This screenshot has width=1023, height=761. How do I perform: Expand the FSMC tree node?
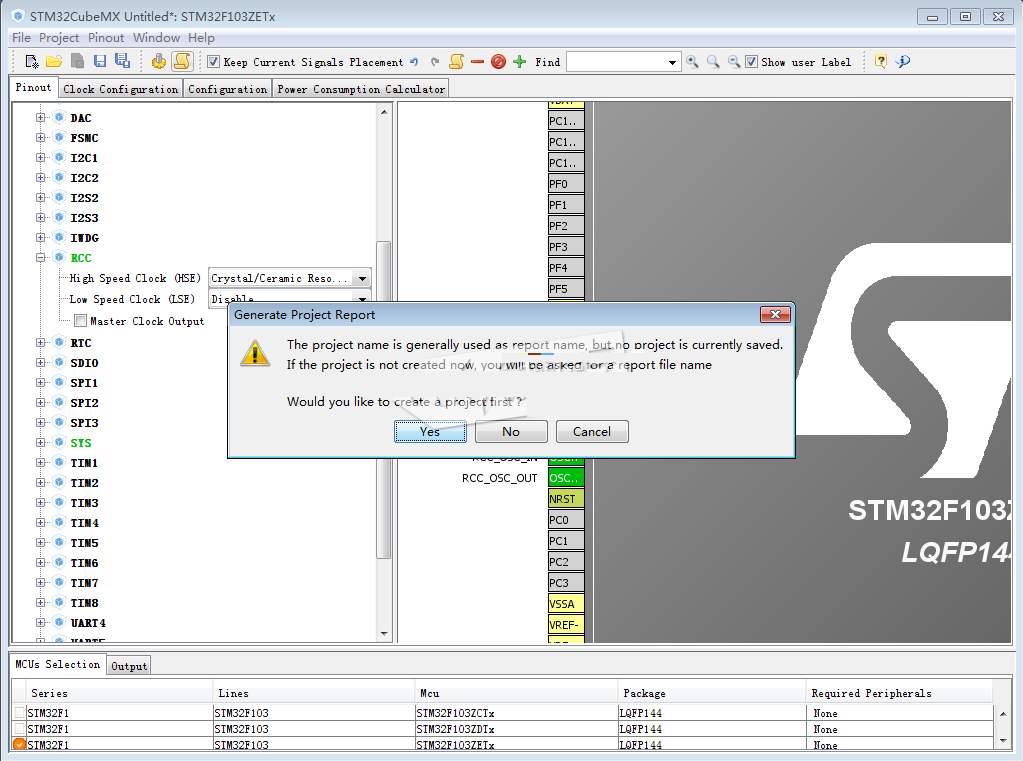coord(40,138)
